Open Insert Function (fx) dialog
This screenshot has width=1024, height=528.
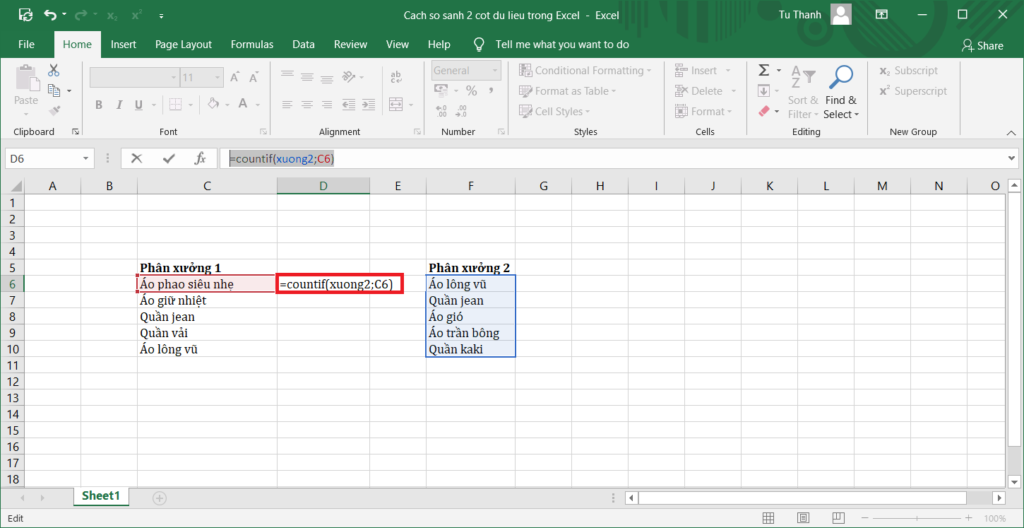pos(200,158)
